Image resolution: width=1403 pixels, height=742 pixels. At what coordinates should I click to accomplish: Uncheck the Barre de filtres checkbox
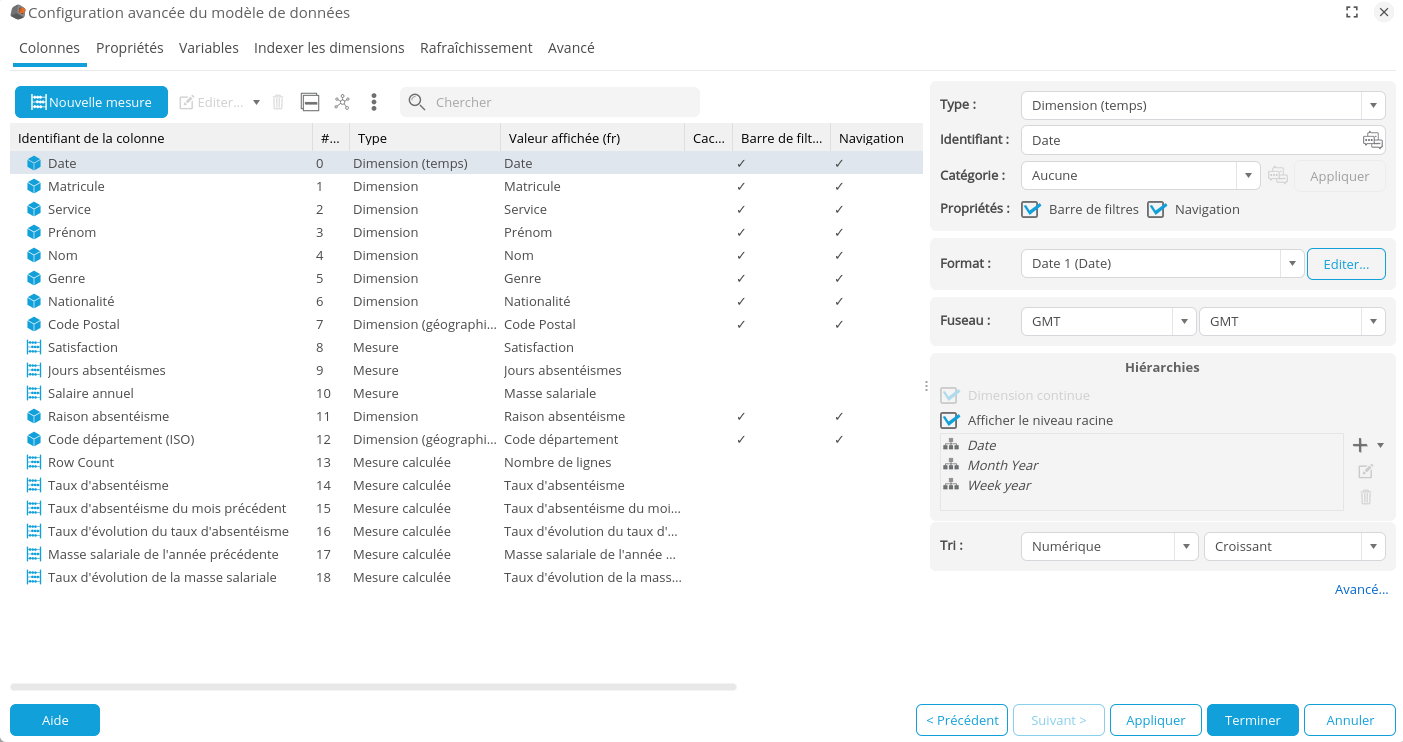[1031, 209]
